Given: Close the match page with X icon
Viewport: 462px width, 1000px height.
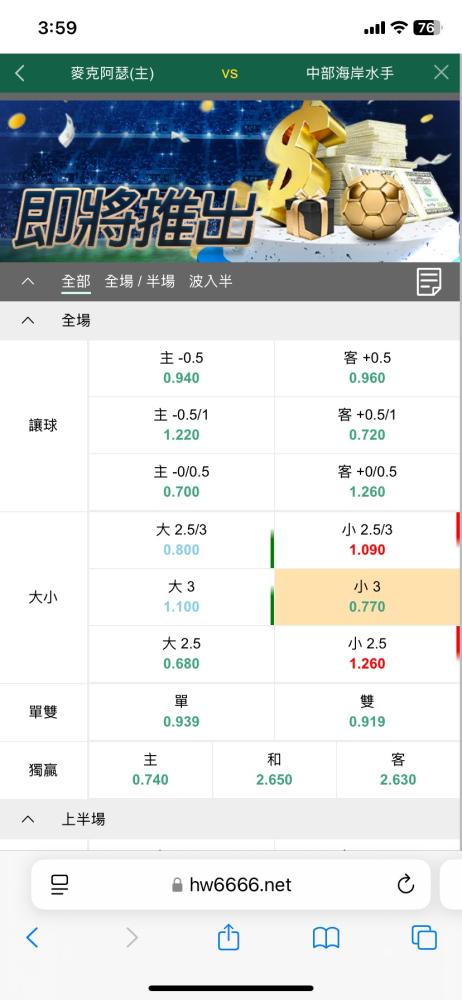Looking at the screenshot, I should click(441, 72).
